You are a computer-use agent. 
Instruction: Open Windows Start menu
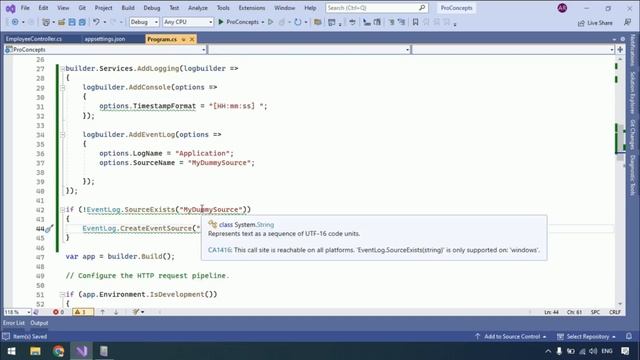coord(11,351)
